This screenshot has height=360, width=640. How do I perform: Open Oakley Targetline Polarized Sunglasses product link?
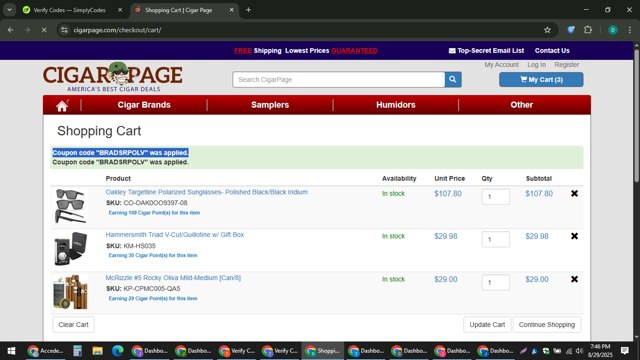coord(207,192)
